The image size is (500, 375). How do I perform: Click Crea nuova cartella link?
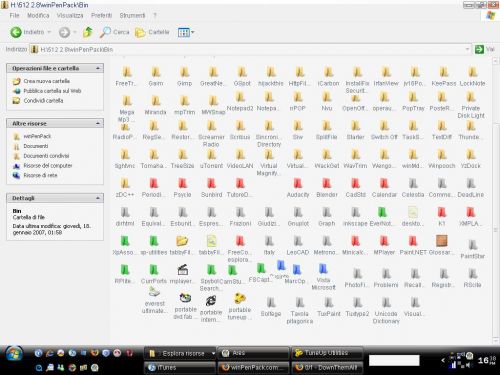pyautogui.click(x=46, y=81)
